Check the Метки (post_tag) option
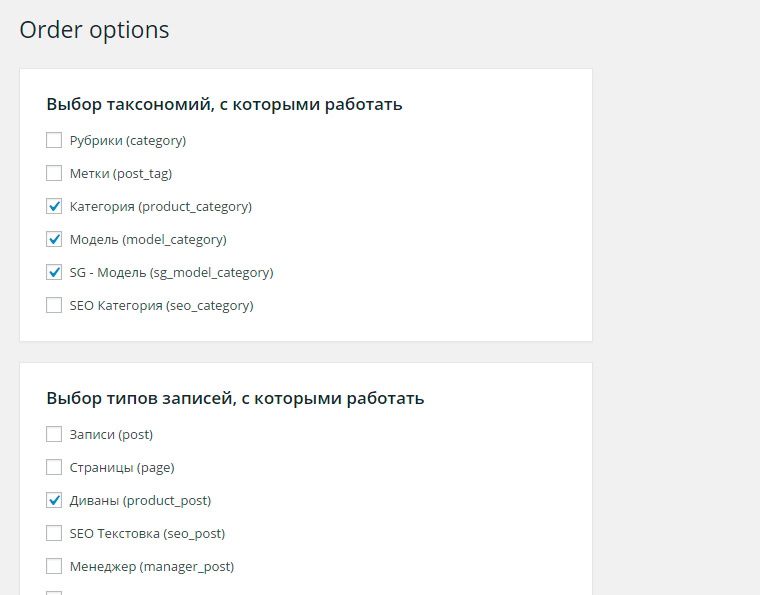 (x=54, y=173)
